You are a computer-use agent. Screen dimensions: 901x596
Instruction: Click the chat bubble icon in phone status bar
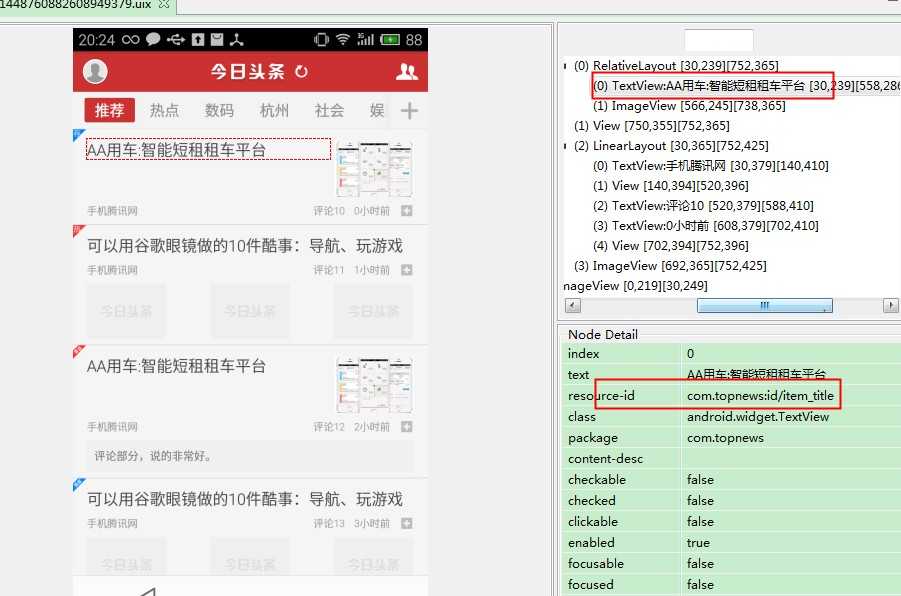coord(153,40)
